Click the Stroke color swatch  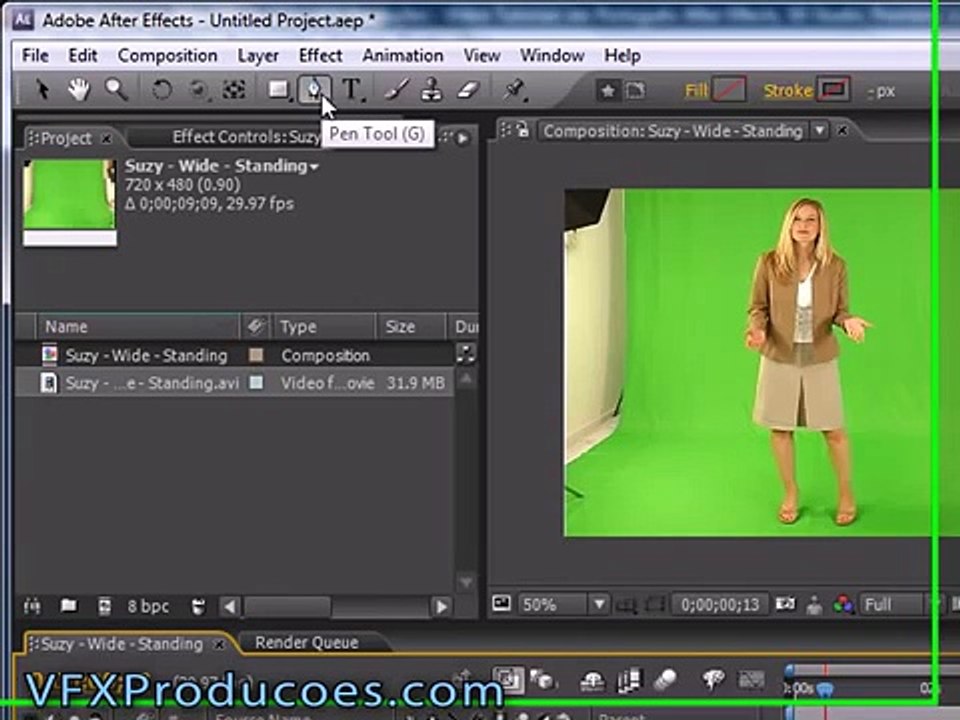[834, 90]
